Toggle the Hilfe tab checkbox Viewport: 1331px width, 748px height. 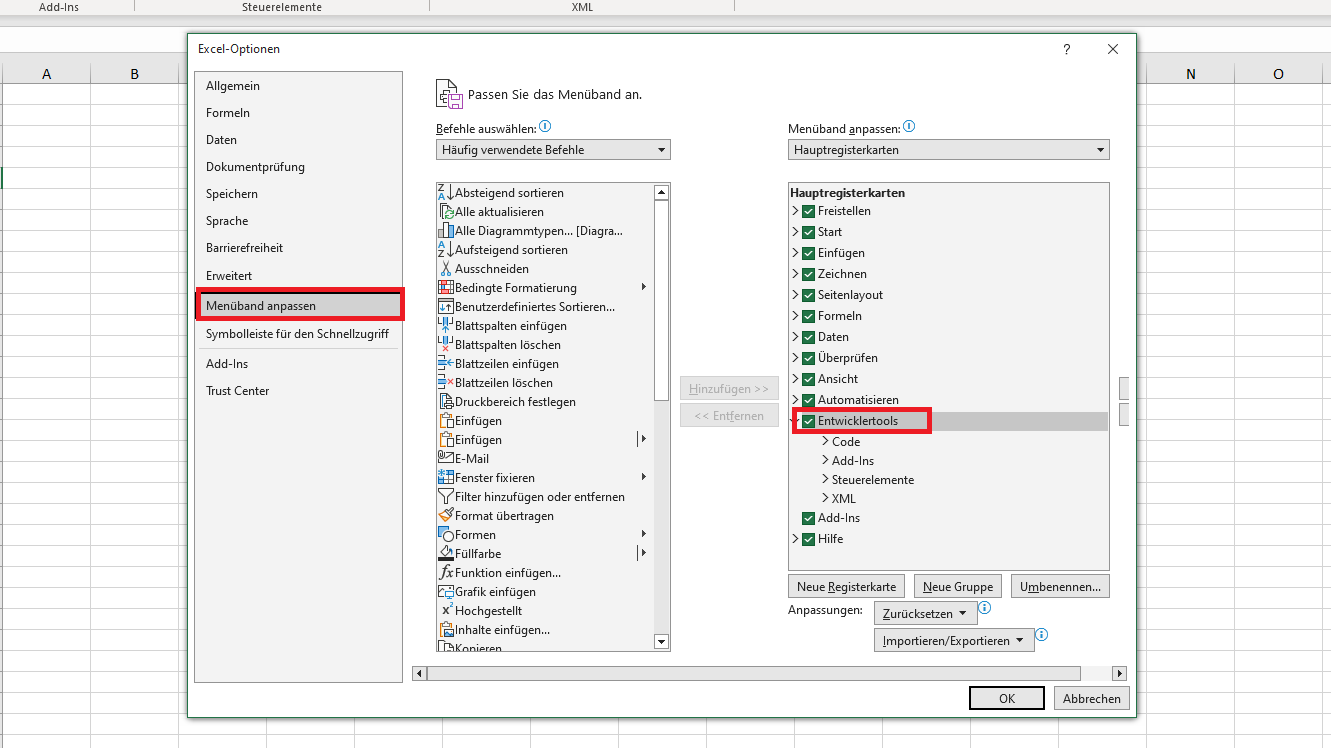coord(806,538)
